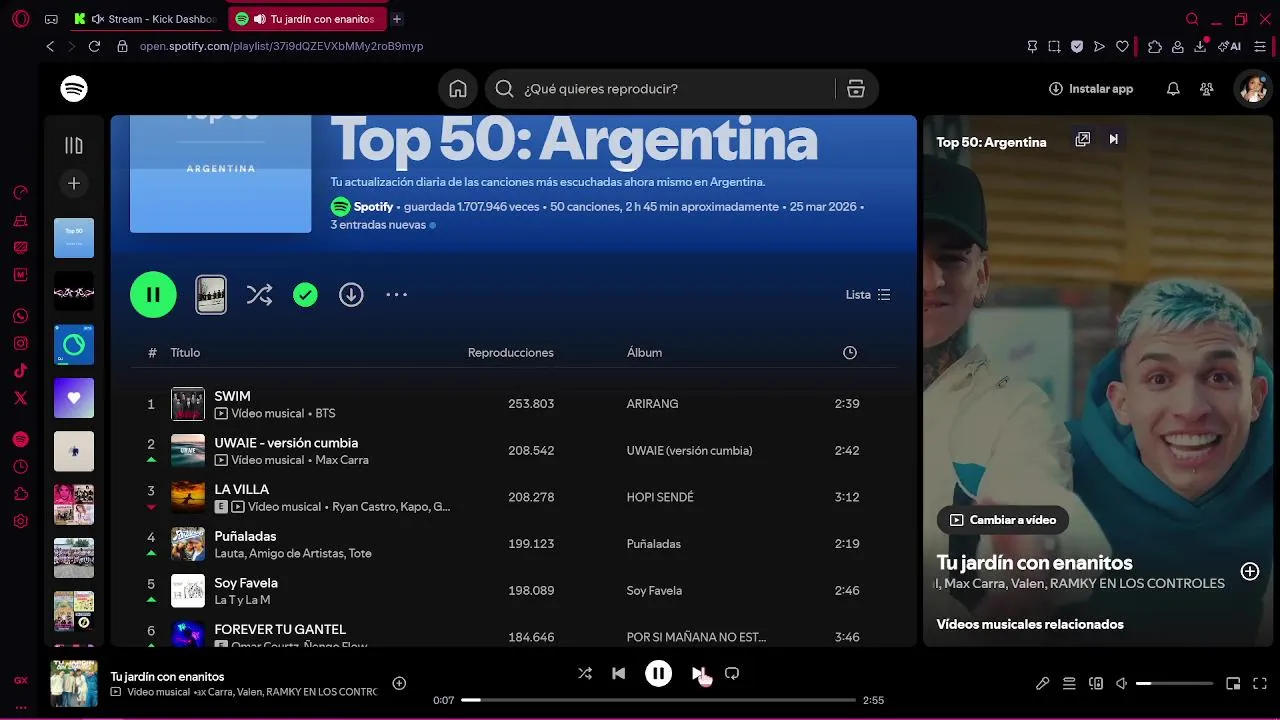
Task: Open the Top 50: Argentina panel title
Action: pyautogui.click(x=991, y=142)
